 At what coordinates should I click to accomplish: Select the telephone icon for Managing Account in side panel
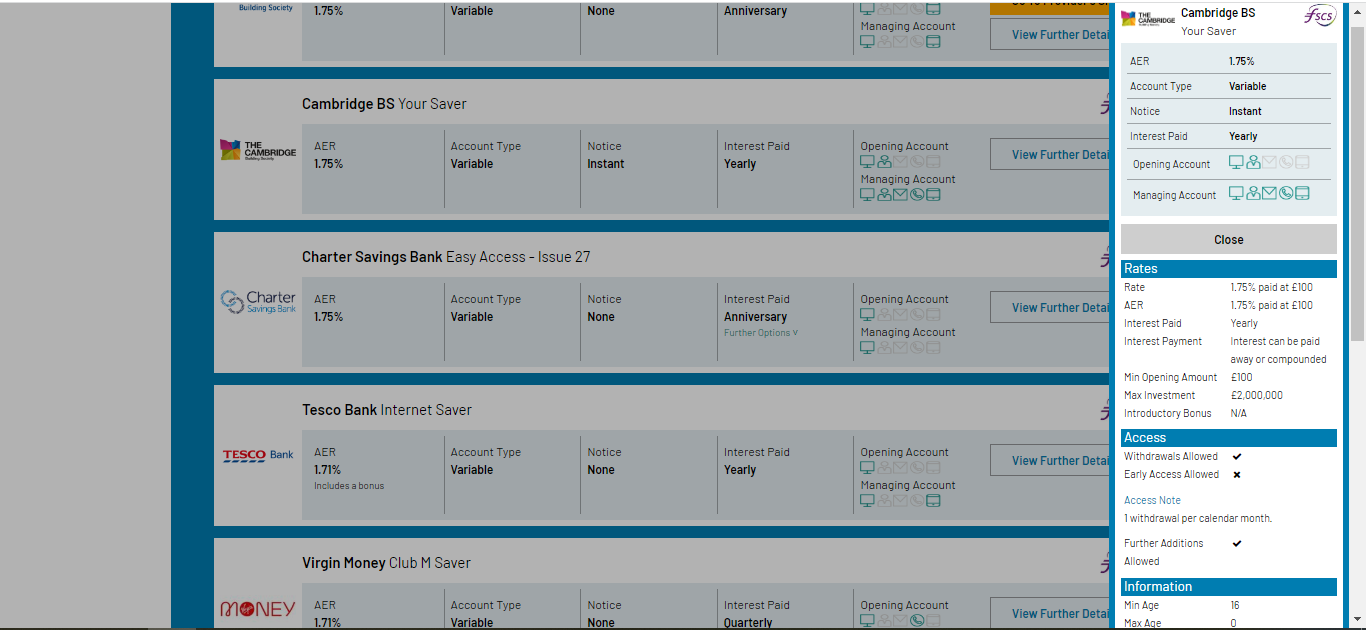[1286, 193]
